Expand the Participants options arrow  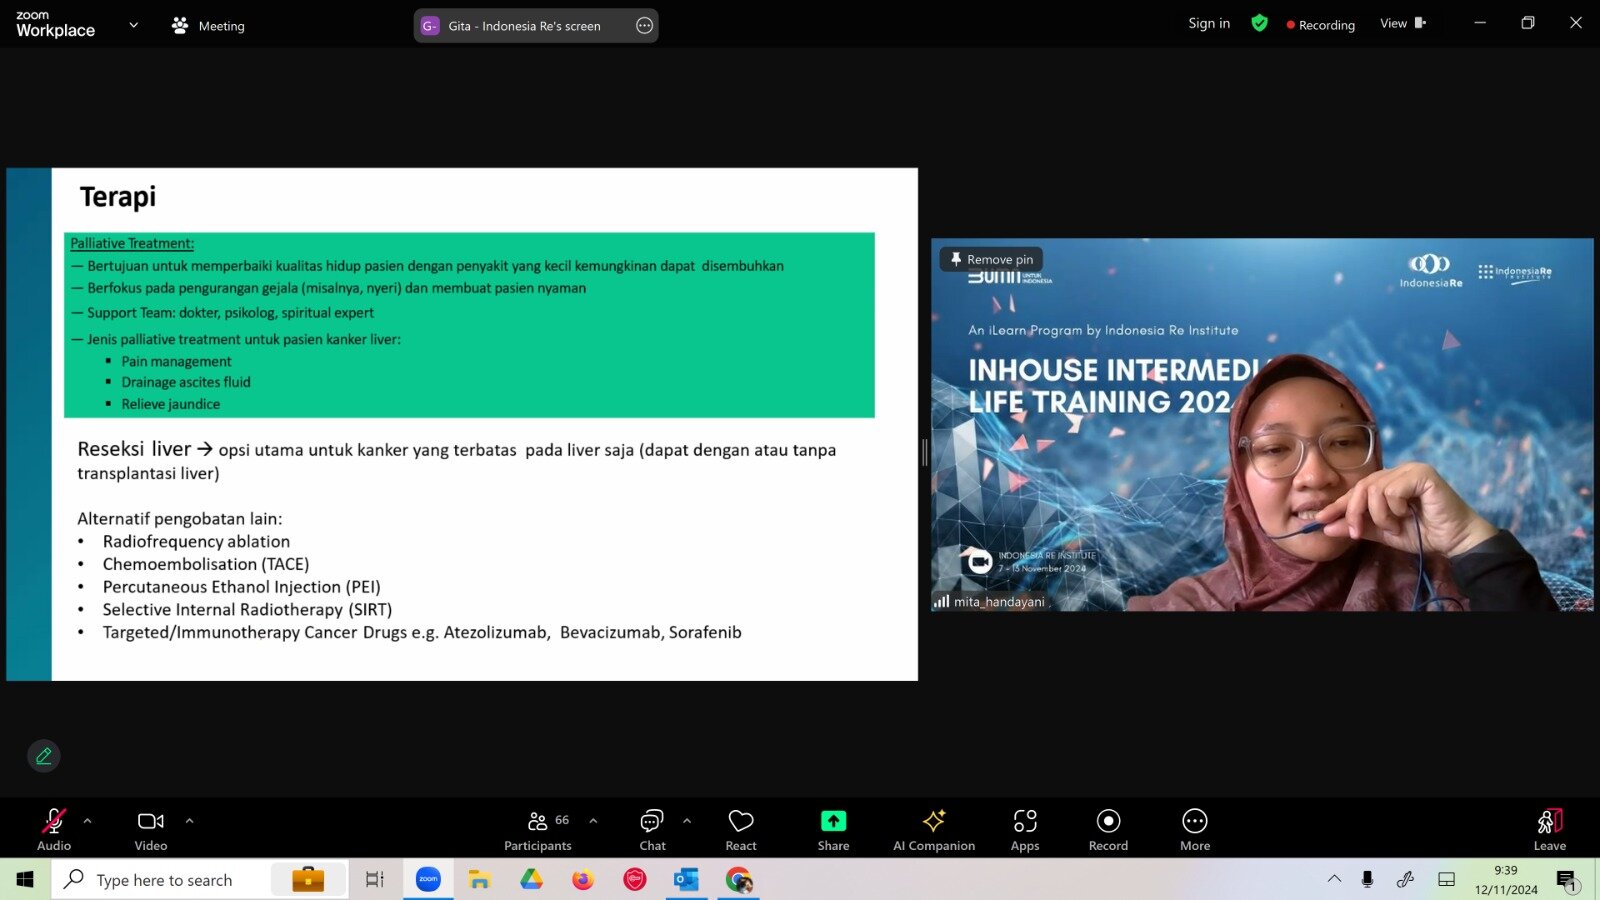(594, 821)
